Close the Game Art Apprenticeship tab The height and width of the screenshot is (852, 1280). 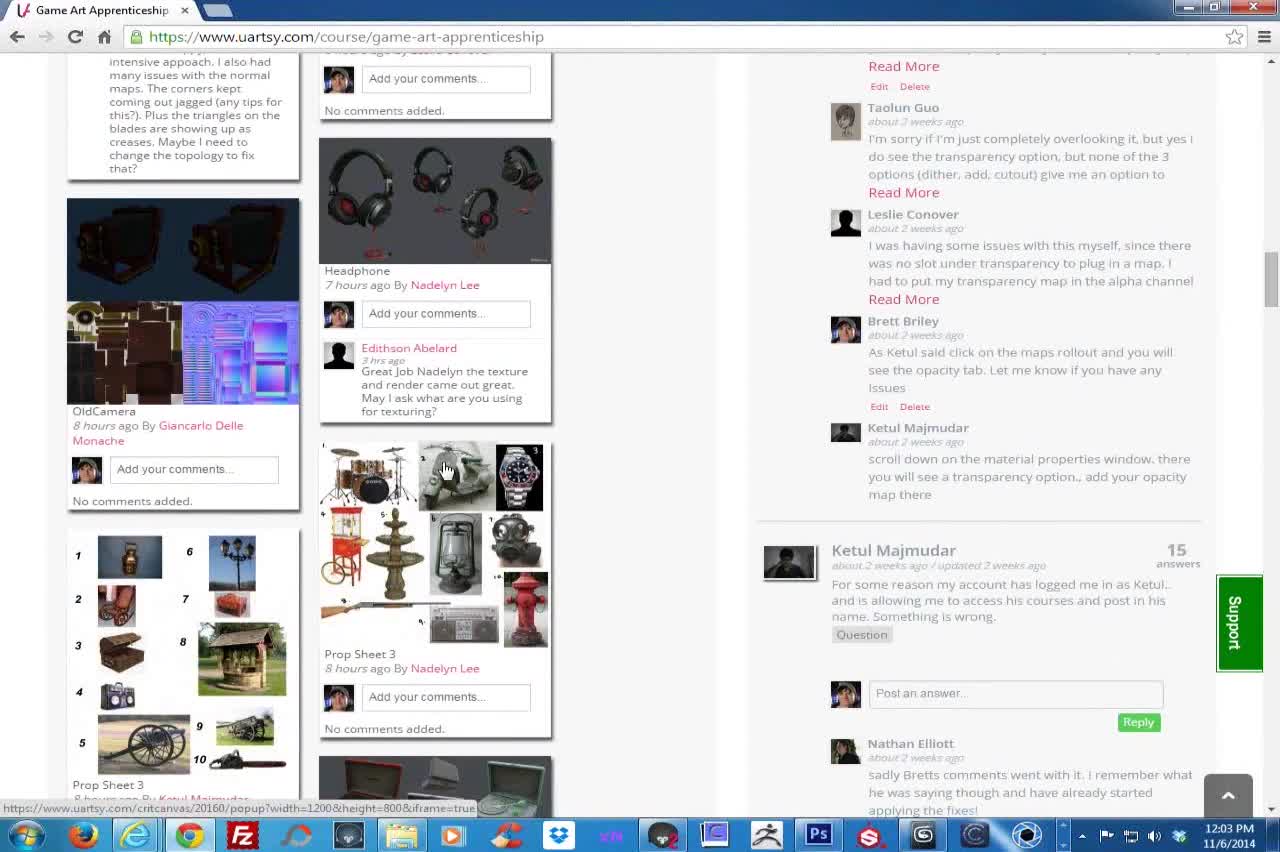184,10
